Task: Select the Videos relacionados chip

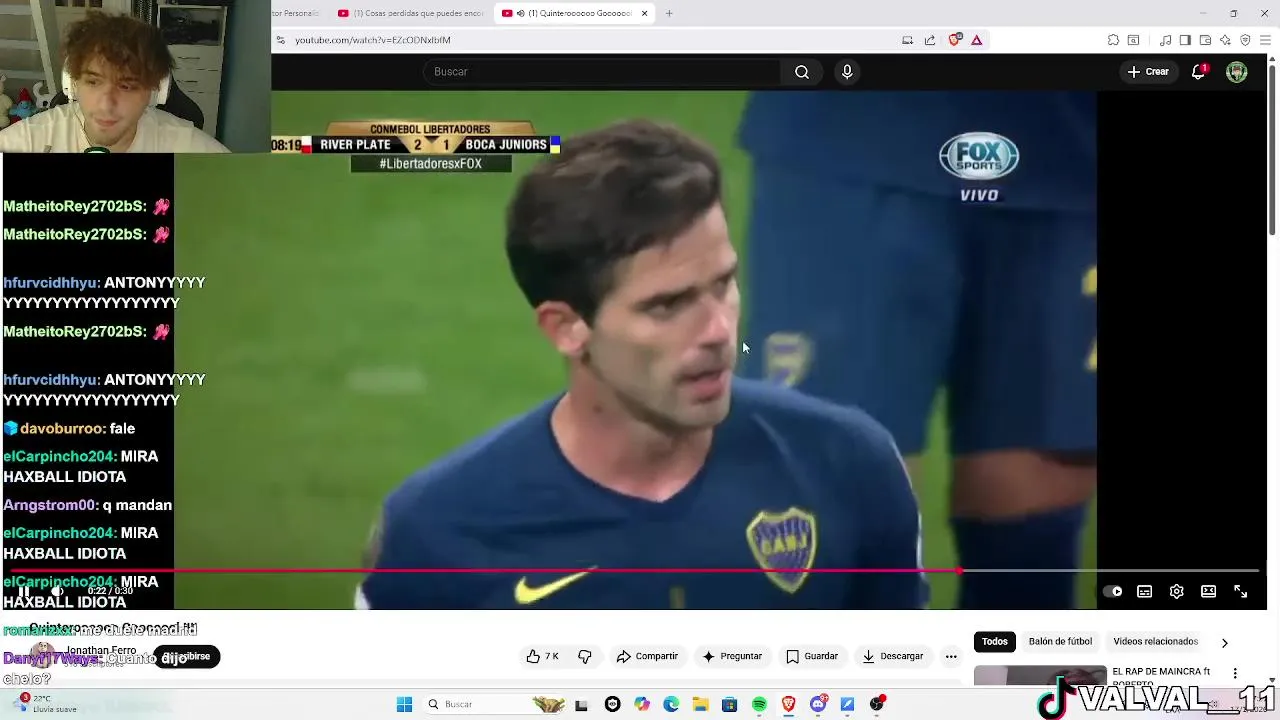Action: [x=1155, y=642]
